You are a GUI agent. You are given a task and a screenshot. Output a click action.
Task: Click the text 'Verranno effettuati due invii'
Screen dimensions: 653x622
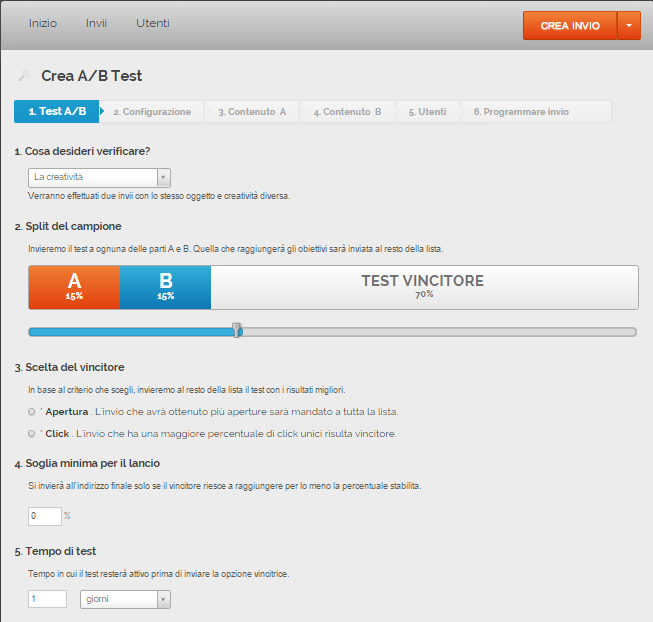pyautogui.click(x=80, y=196)
